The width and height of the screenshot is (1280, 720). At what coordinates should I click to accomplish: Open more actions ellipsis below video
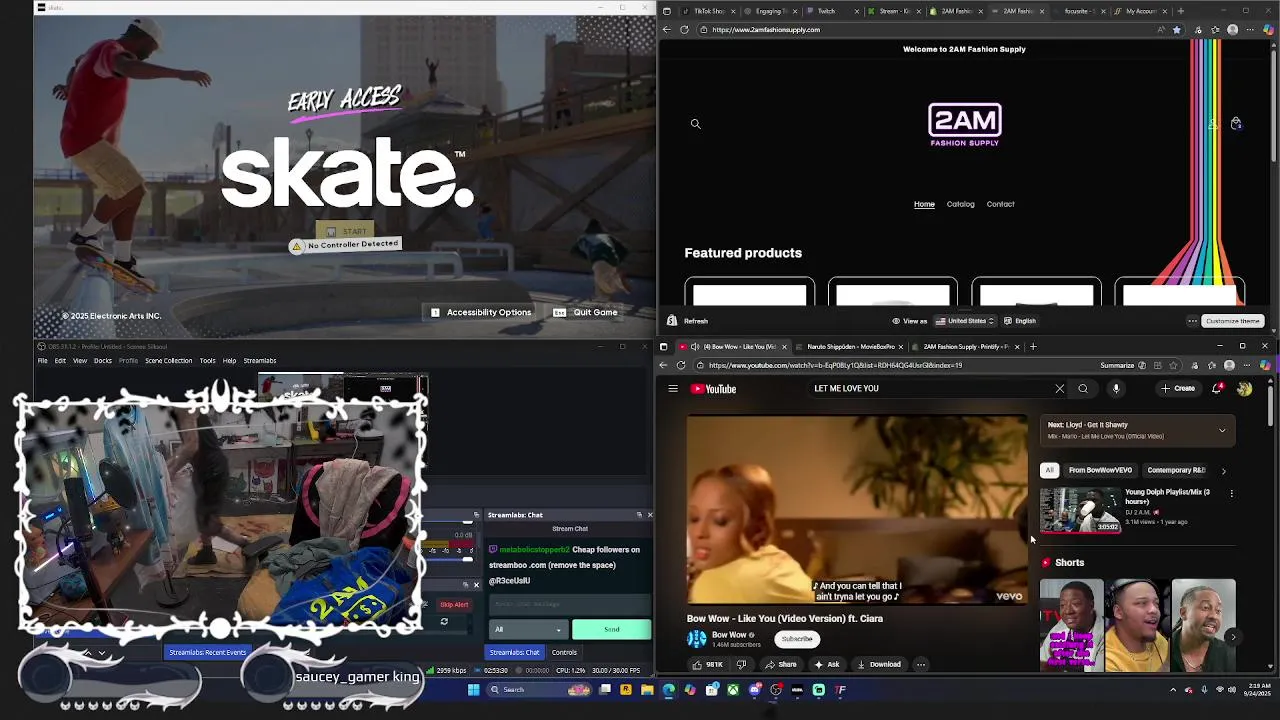click(921, 665)
